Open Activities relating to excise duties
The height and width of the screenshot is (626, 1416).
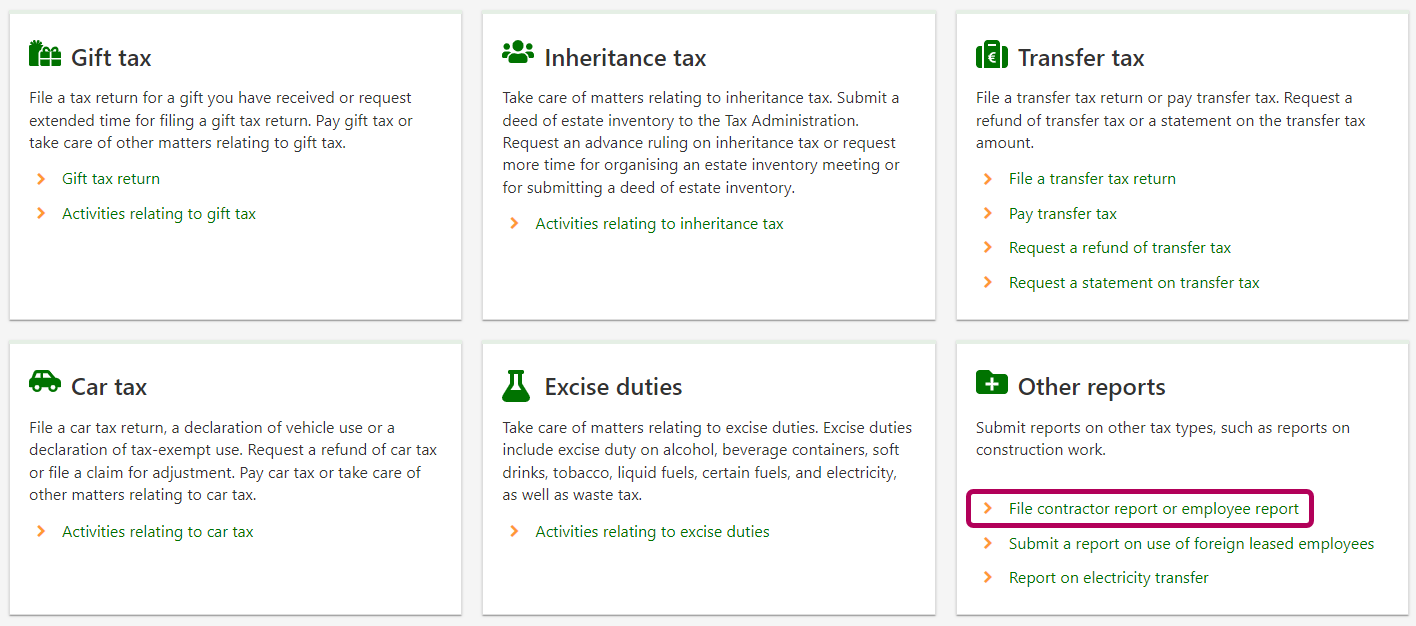(652, 532)
